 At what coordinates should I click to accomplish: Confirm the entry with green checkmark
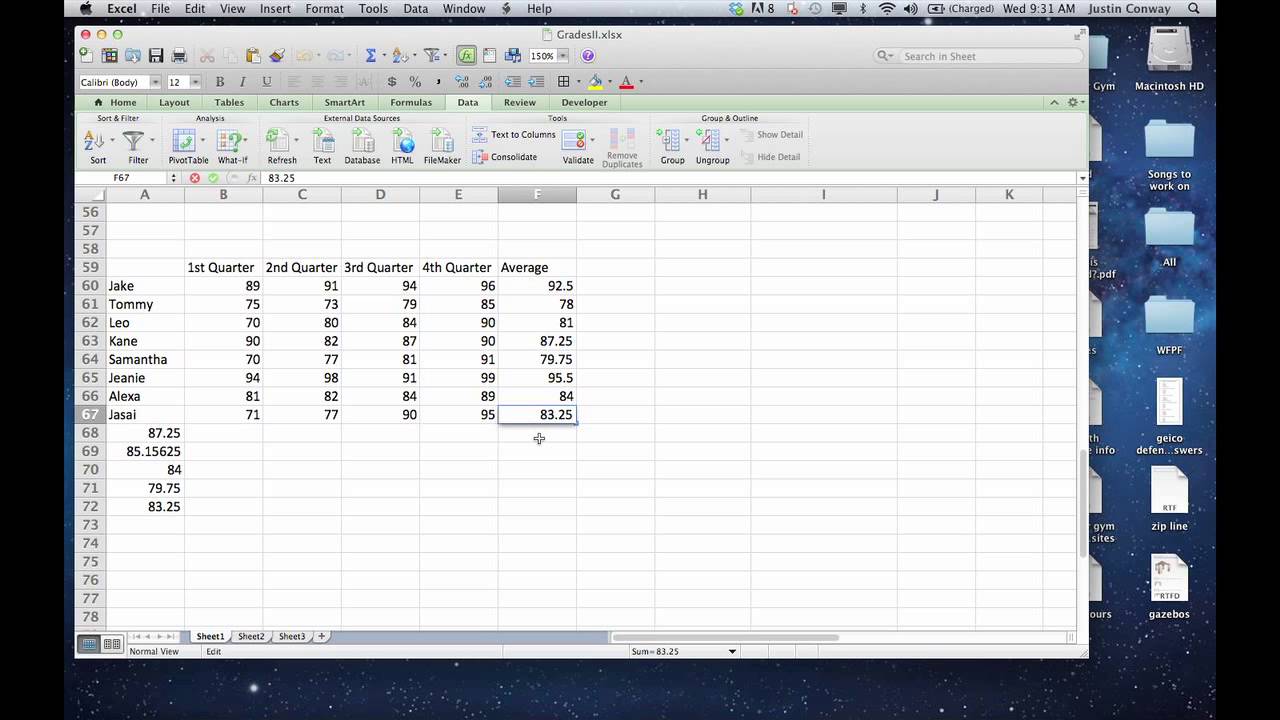pyautogui.click(x=213, y=178)
